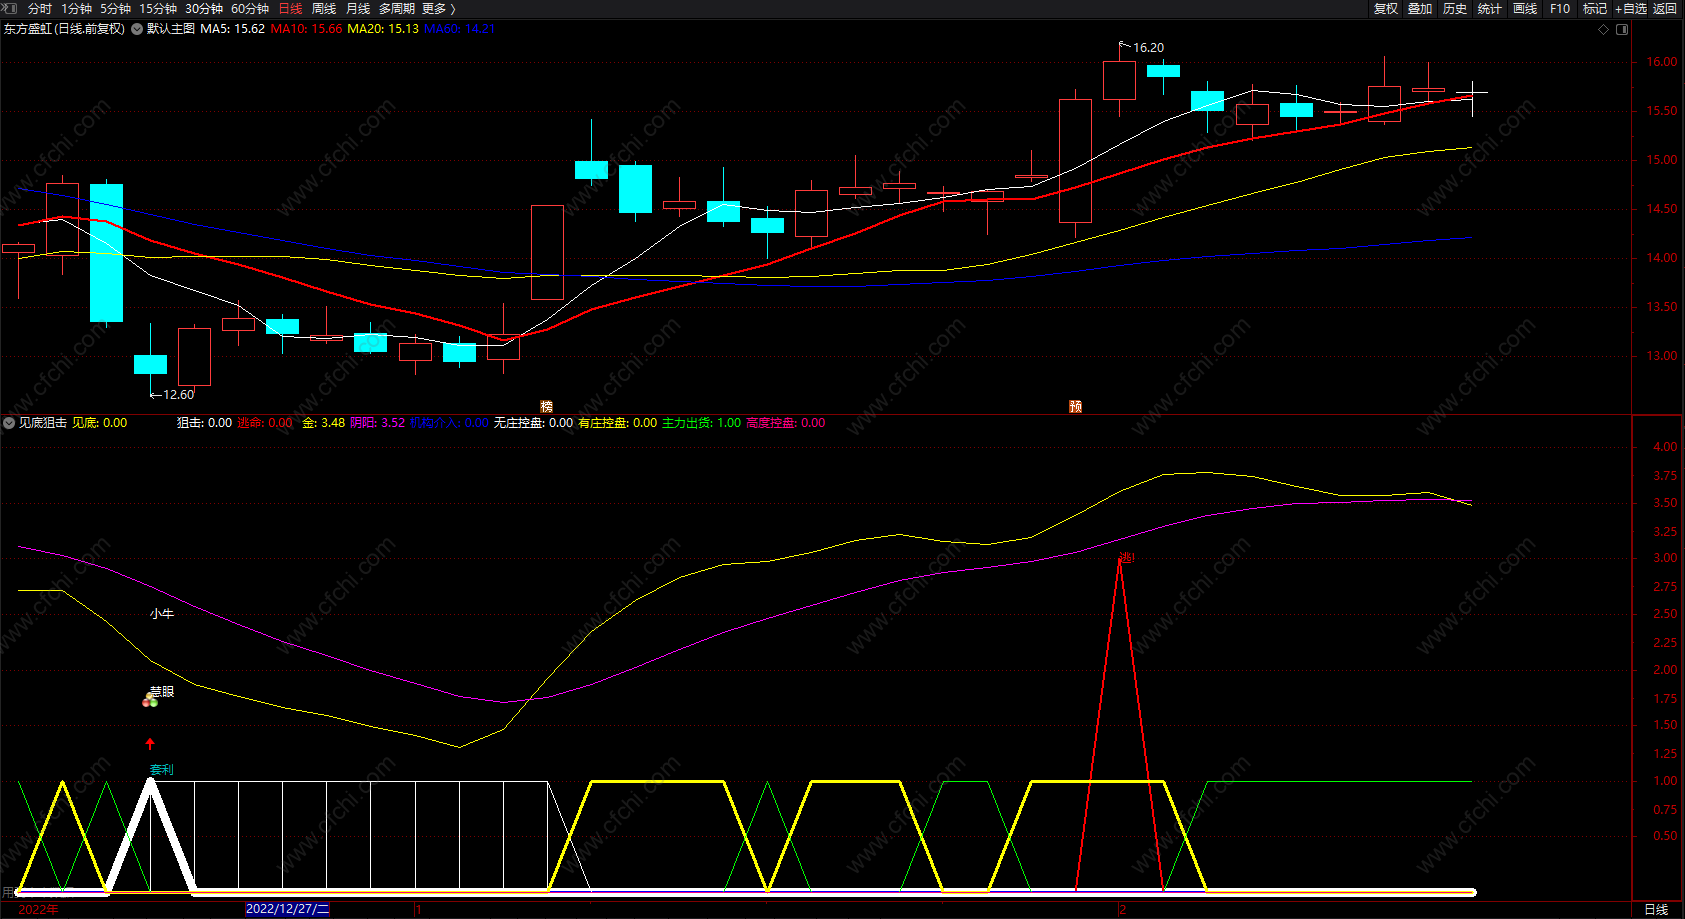
Task: Click the green 主力出货: 1.00 value
Action: (701, 423)
